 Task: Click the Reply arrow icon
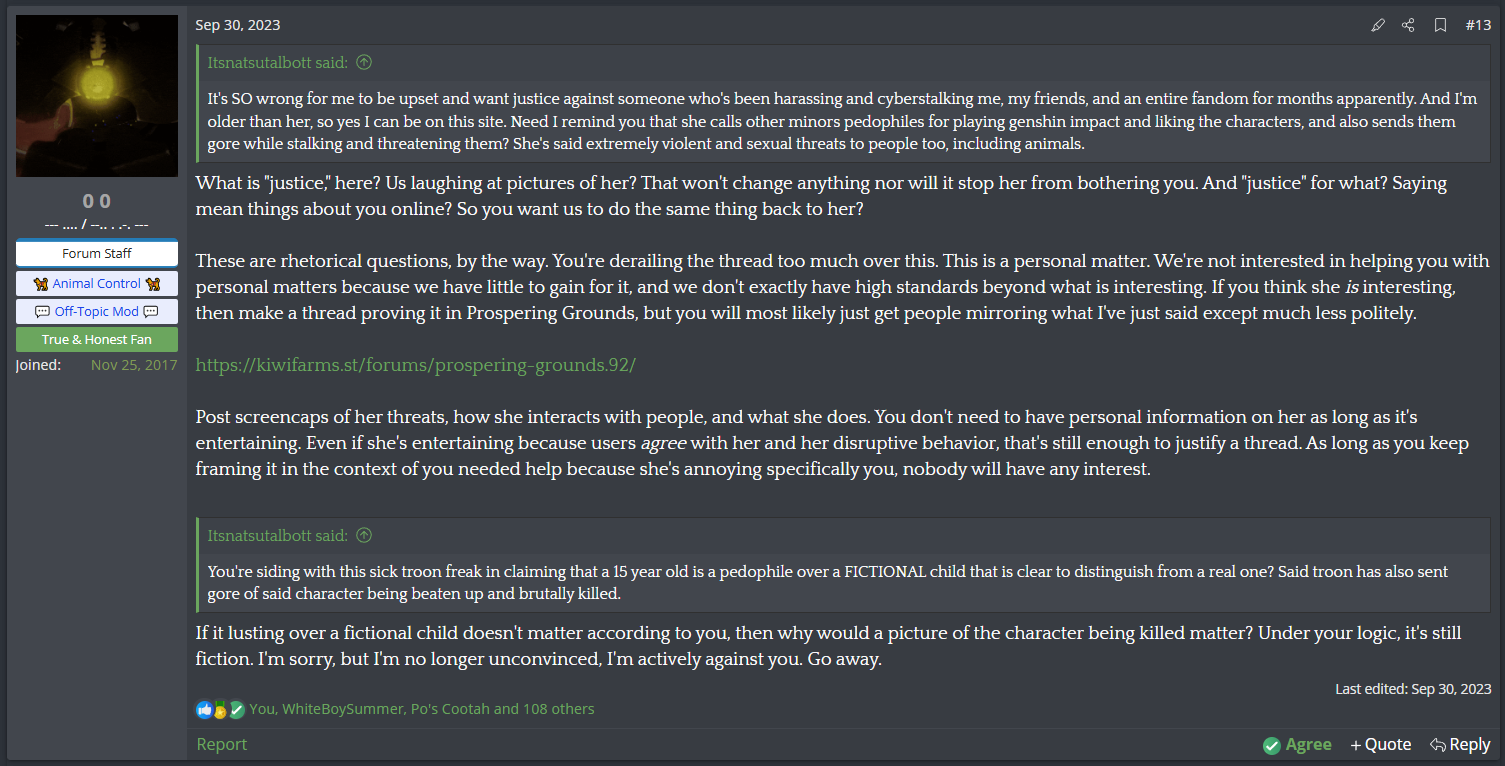pos(1437,744)
